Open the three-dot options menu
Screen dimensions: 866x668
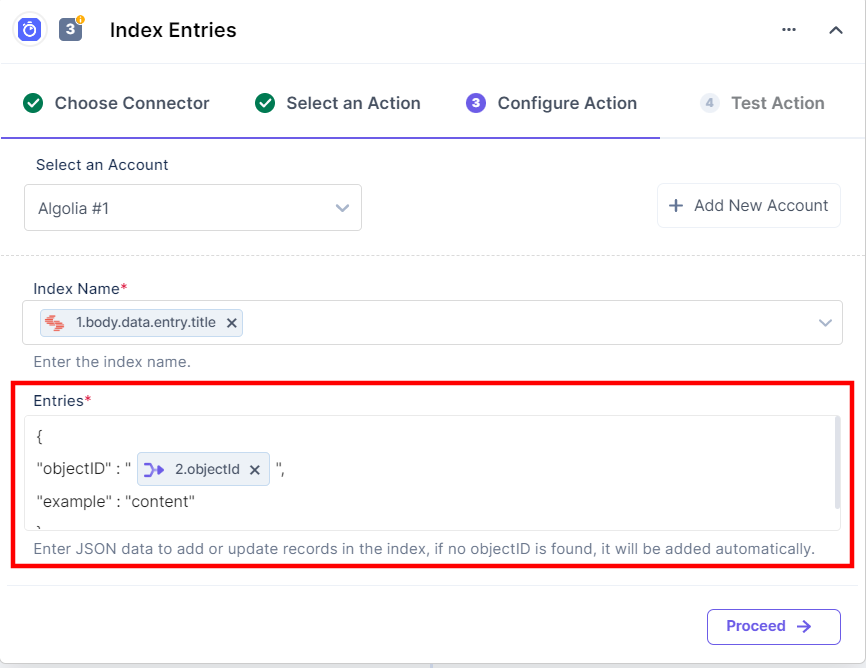pos(789,29)
